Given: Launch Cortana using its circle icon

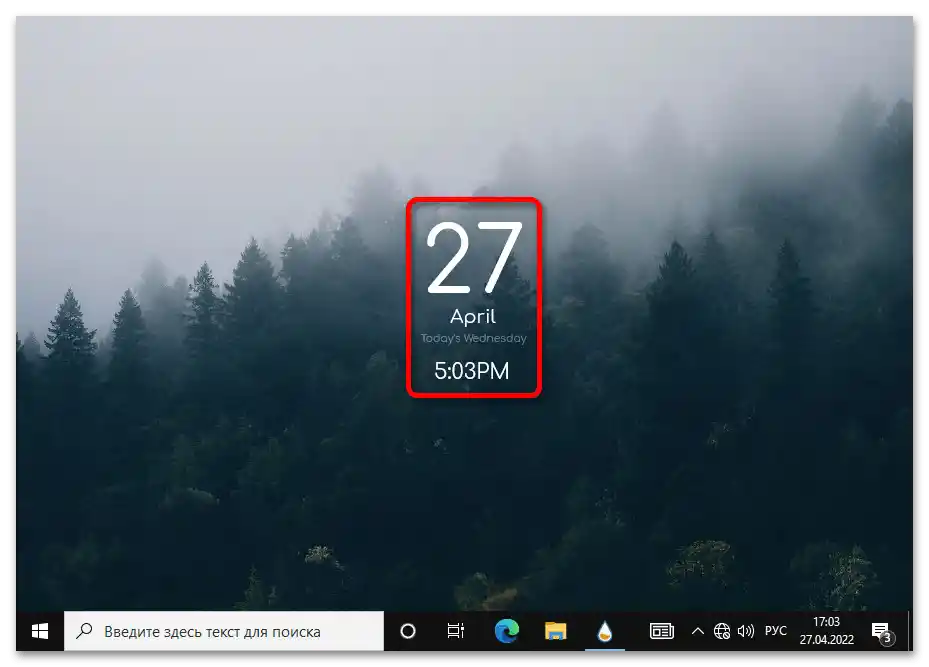Looking at the screenshot, I should click(x=408, y=631).
